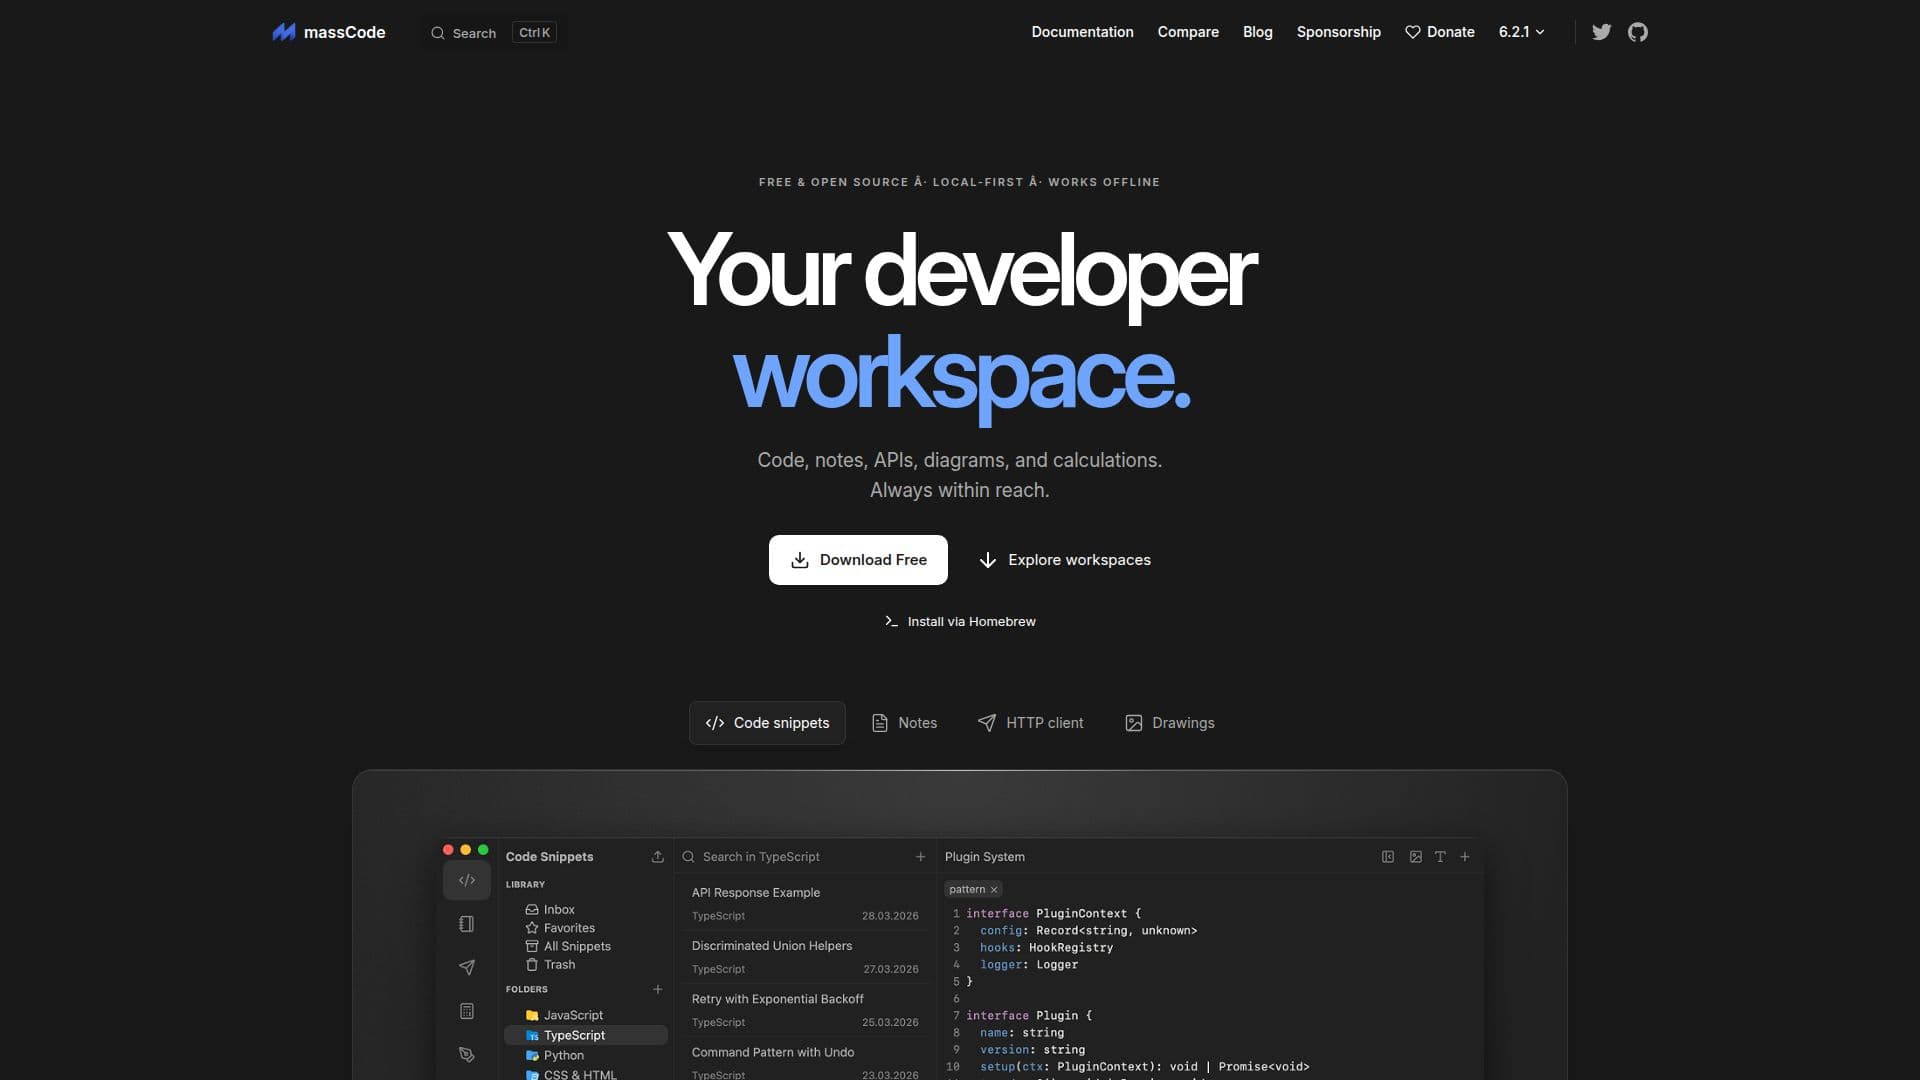Open the Compare page
1920x1080 pixels.
[1188, 32]
